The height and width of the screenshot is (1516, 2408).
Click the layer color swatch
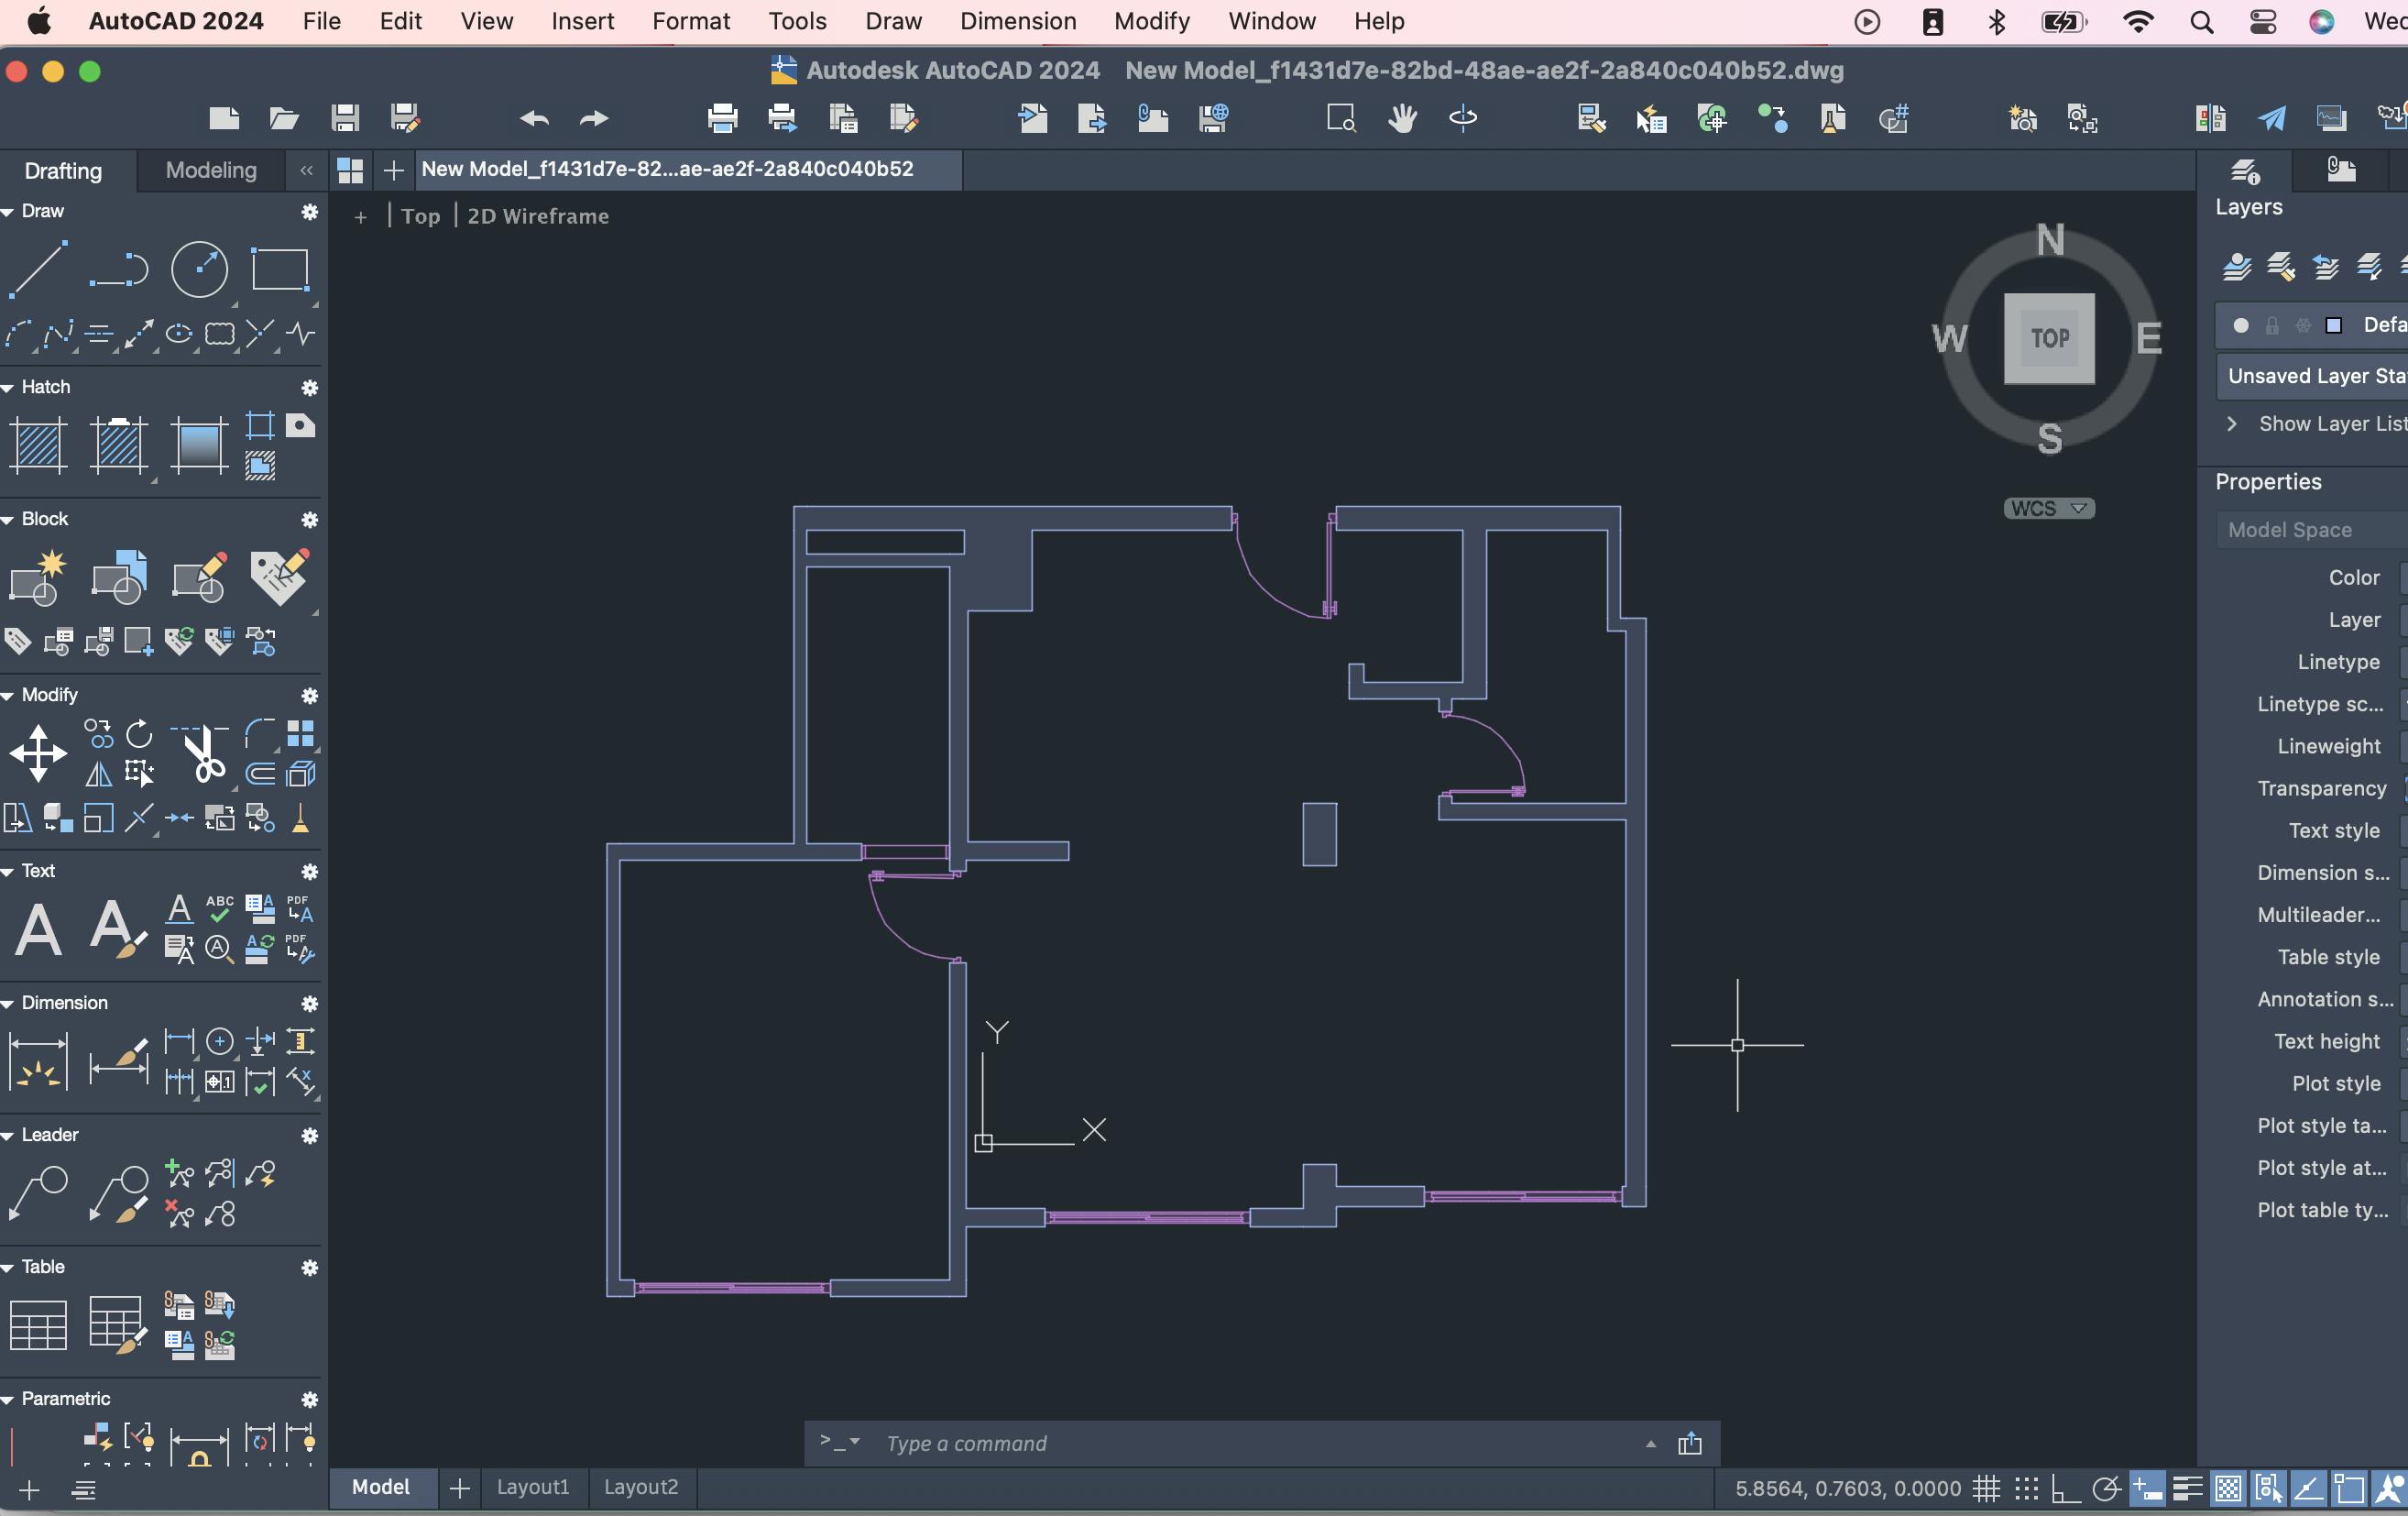2334,325
